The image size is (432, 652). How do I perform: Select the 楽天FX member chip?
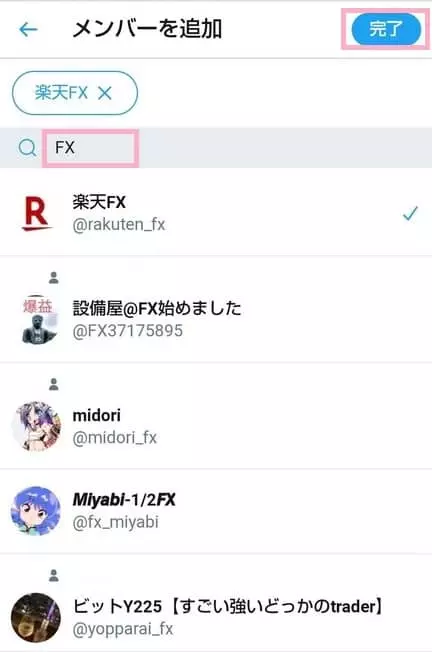(x=75, y=93)
